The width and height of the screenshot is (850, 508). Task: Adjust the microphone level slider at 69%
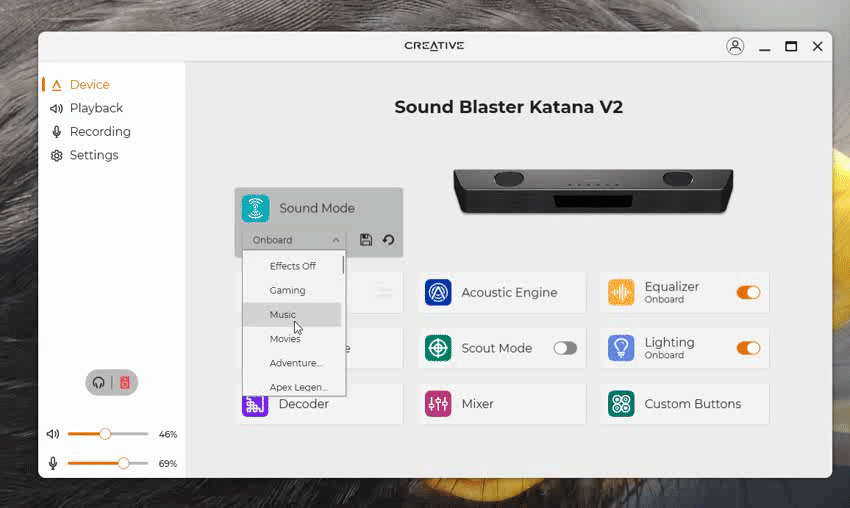coord(108,463)
